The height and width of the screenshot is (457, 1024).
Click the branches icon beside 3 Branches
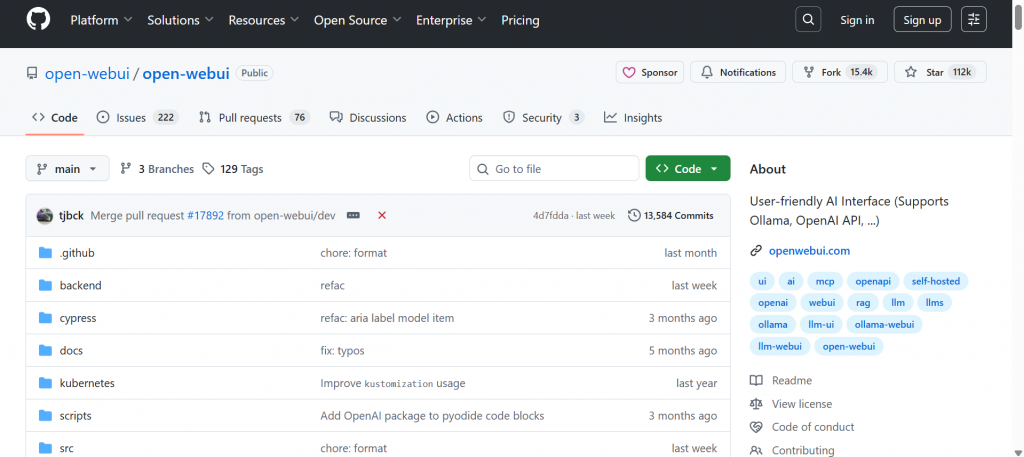pyautogui.click(x=126, y=169)
